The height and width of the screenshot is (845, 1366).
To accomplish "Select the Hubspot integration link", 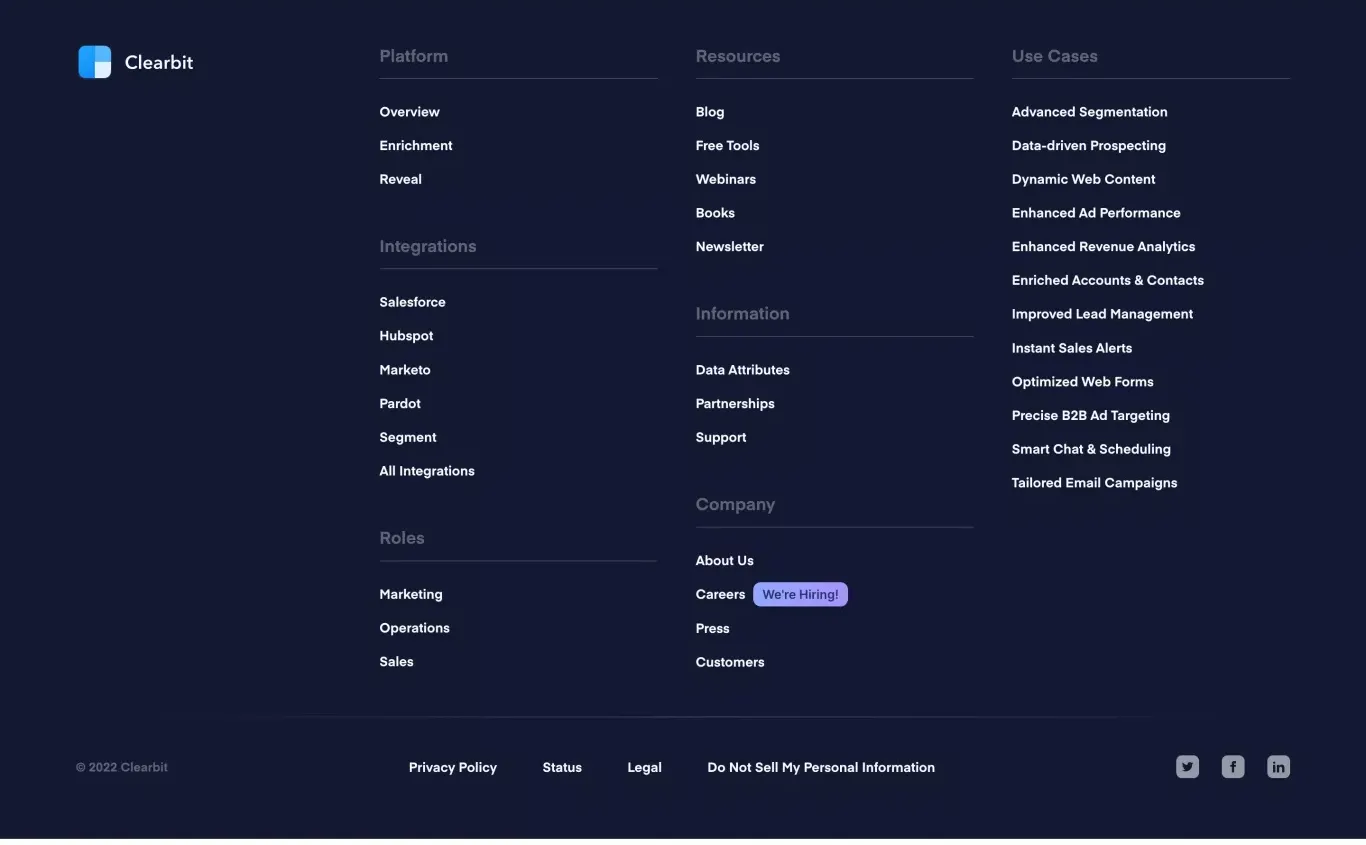I will tap(406, 336).
